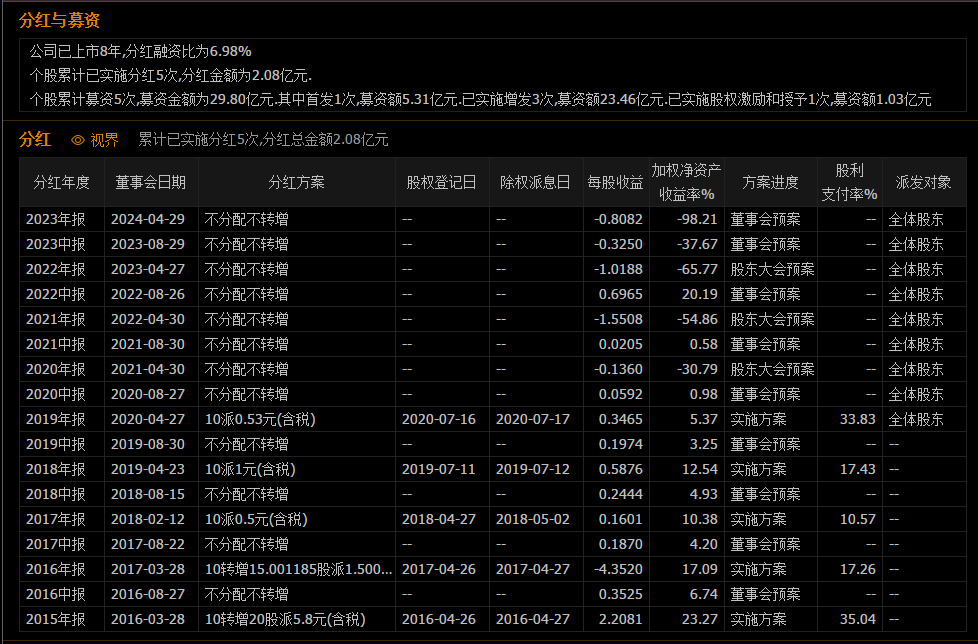Click the record date 2020-07-16
The width and height of the screenshot is (978, 644).
coord(438,419)
